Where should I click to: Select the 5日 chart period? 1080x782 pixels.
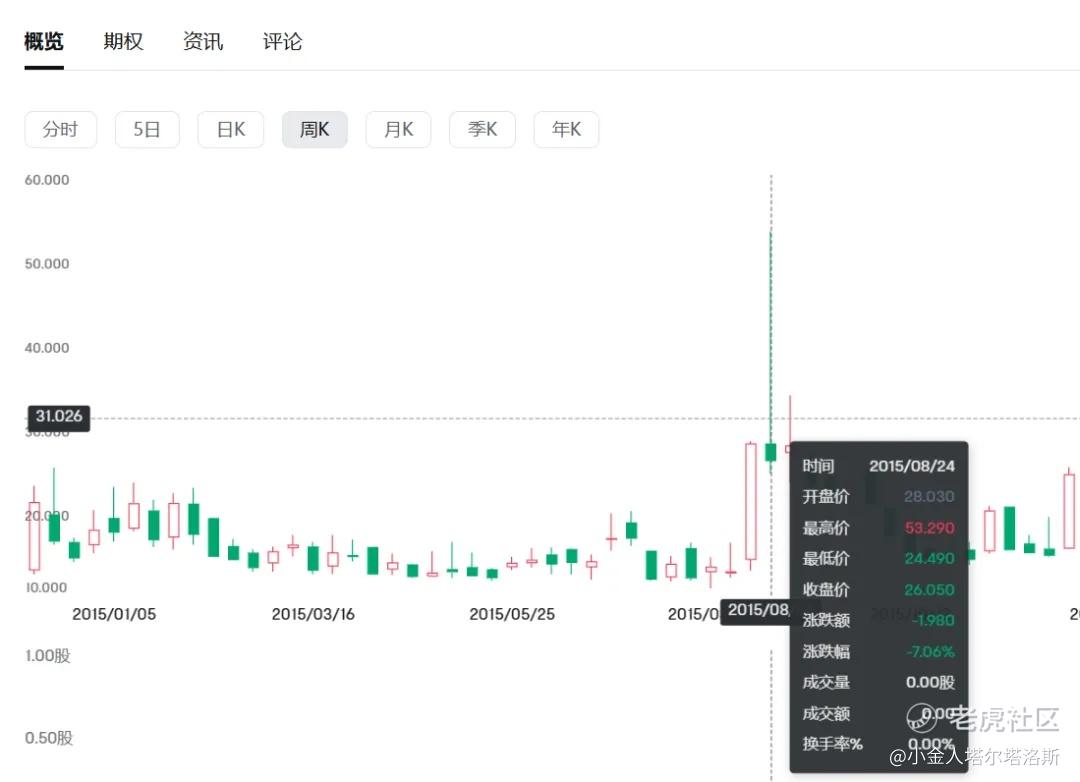pyautogui.click(x=147, y=130)
